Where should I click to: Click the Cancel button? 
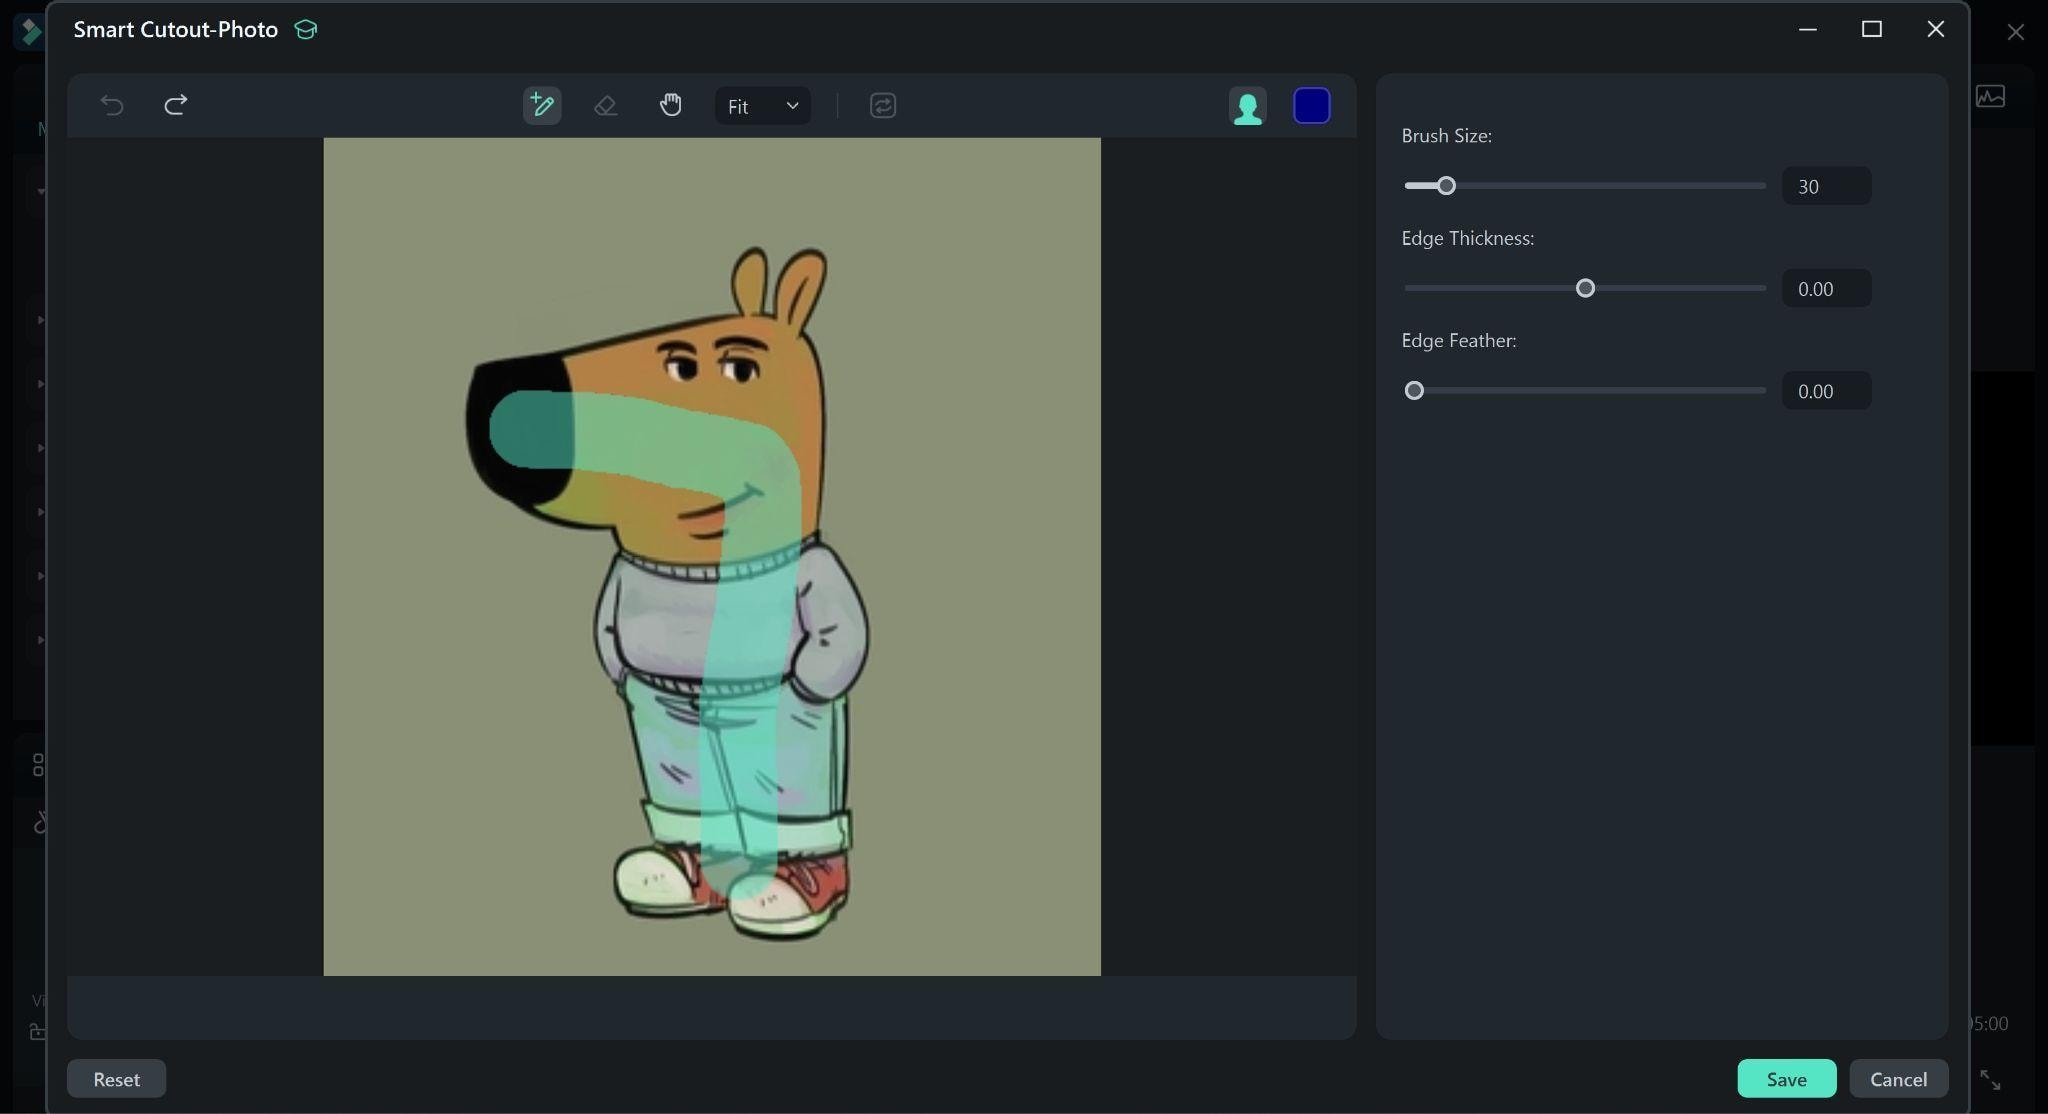1899,1079
